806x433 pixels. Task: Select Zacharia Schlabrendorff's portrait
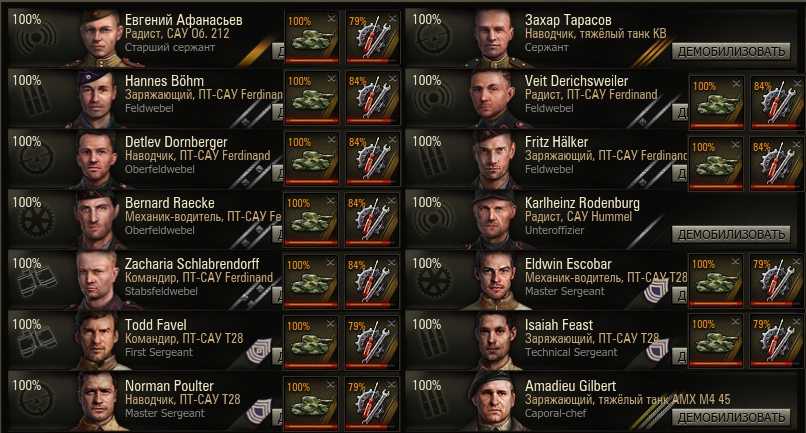click(x=98, y=281)
